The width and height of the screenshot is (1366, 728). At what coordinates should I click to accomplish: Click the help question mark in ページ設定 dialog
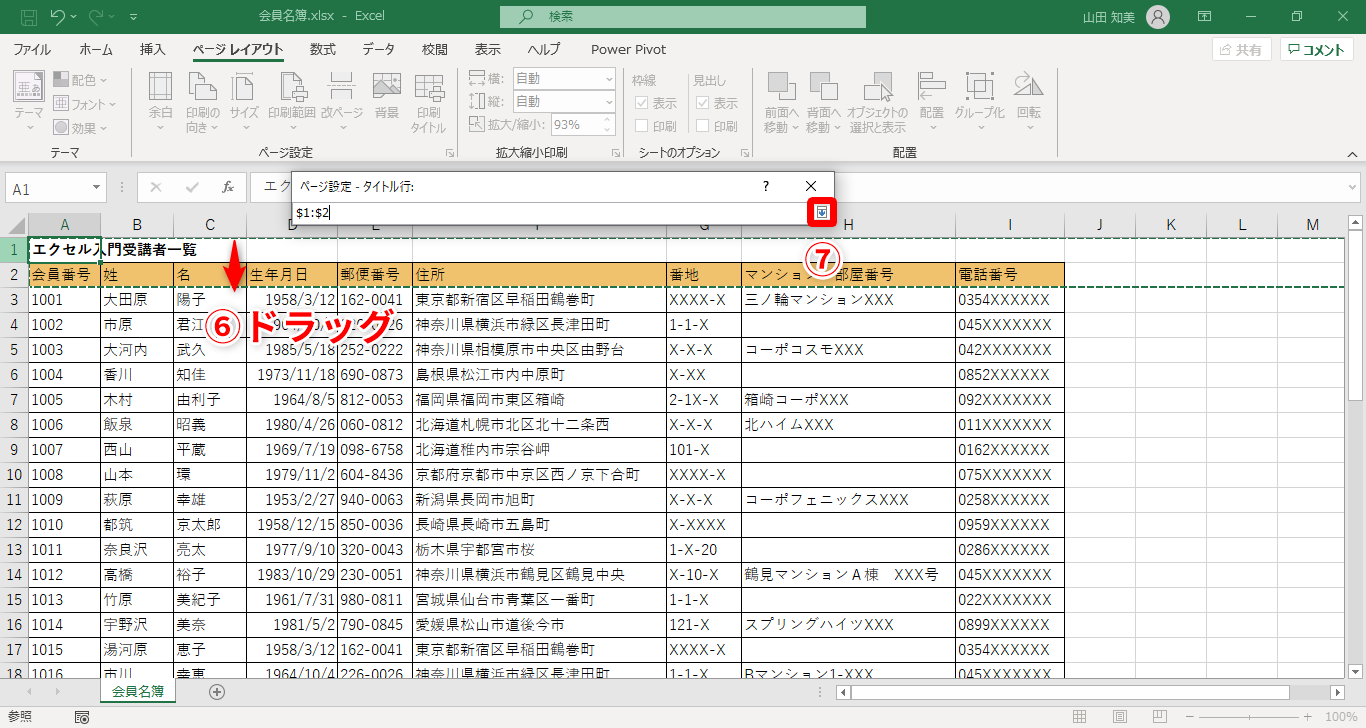(x=766, y=186)
